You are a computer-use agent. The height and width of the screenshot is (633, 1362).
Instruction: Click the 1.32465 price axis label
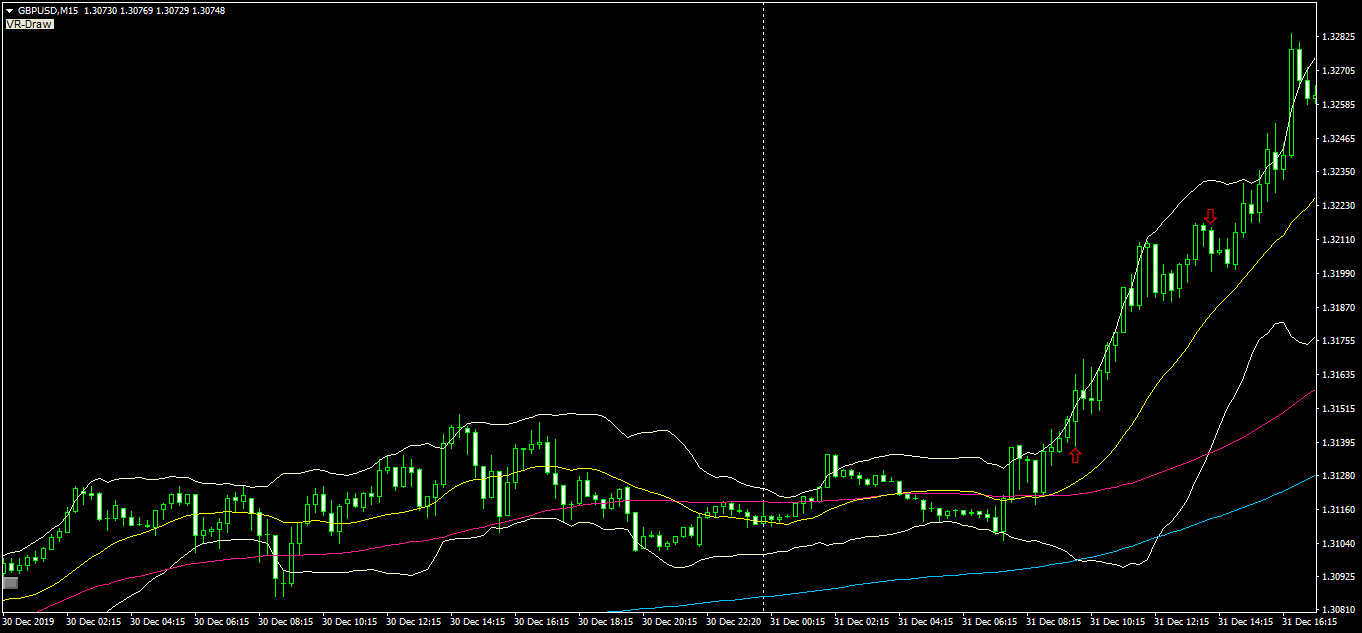1338,138
